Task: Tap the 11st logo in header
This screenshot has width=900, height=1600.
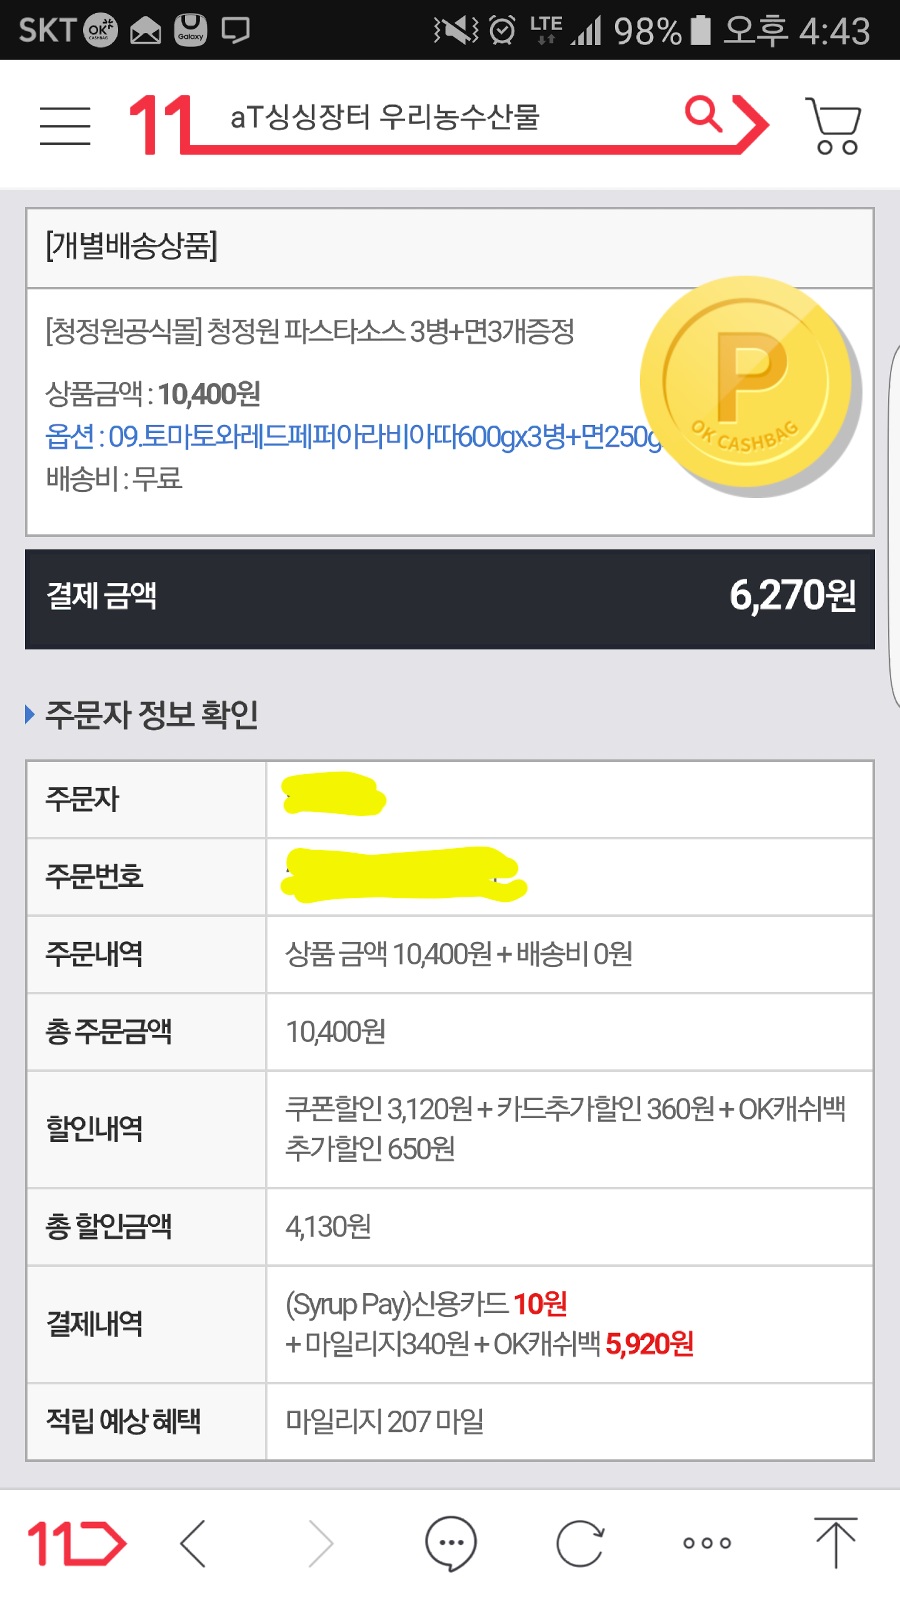Action: pyautogui.click(x=160, y=125)
